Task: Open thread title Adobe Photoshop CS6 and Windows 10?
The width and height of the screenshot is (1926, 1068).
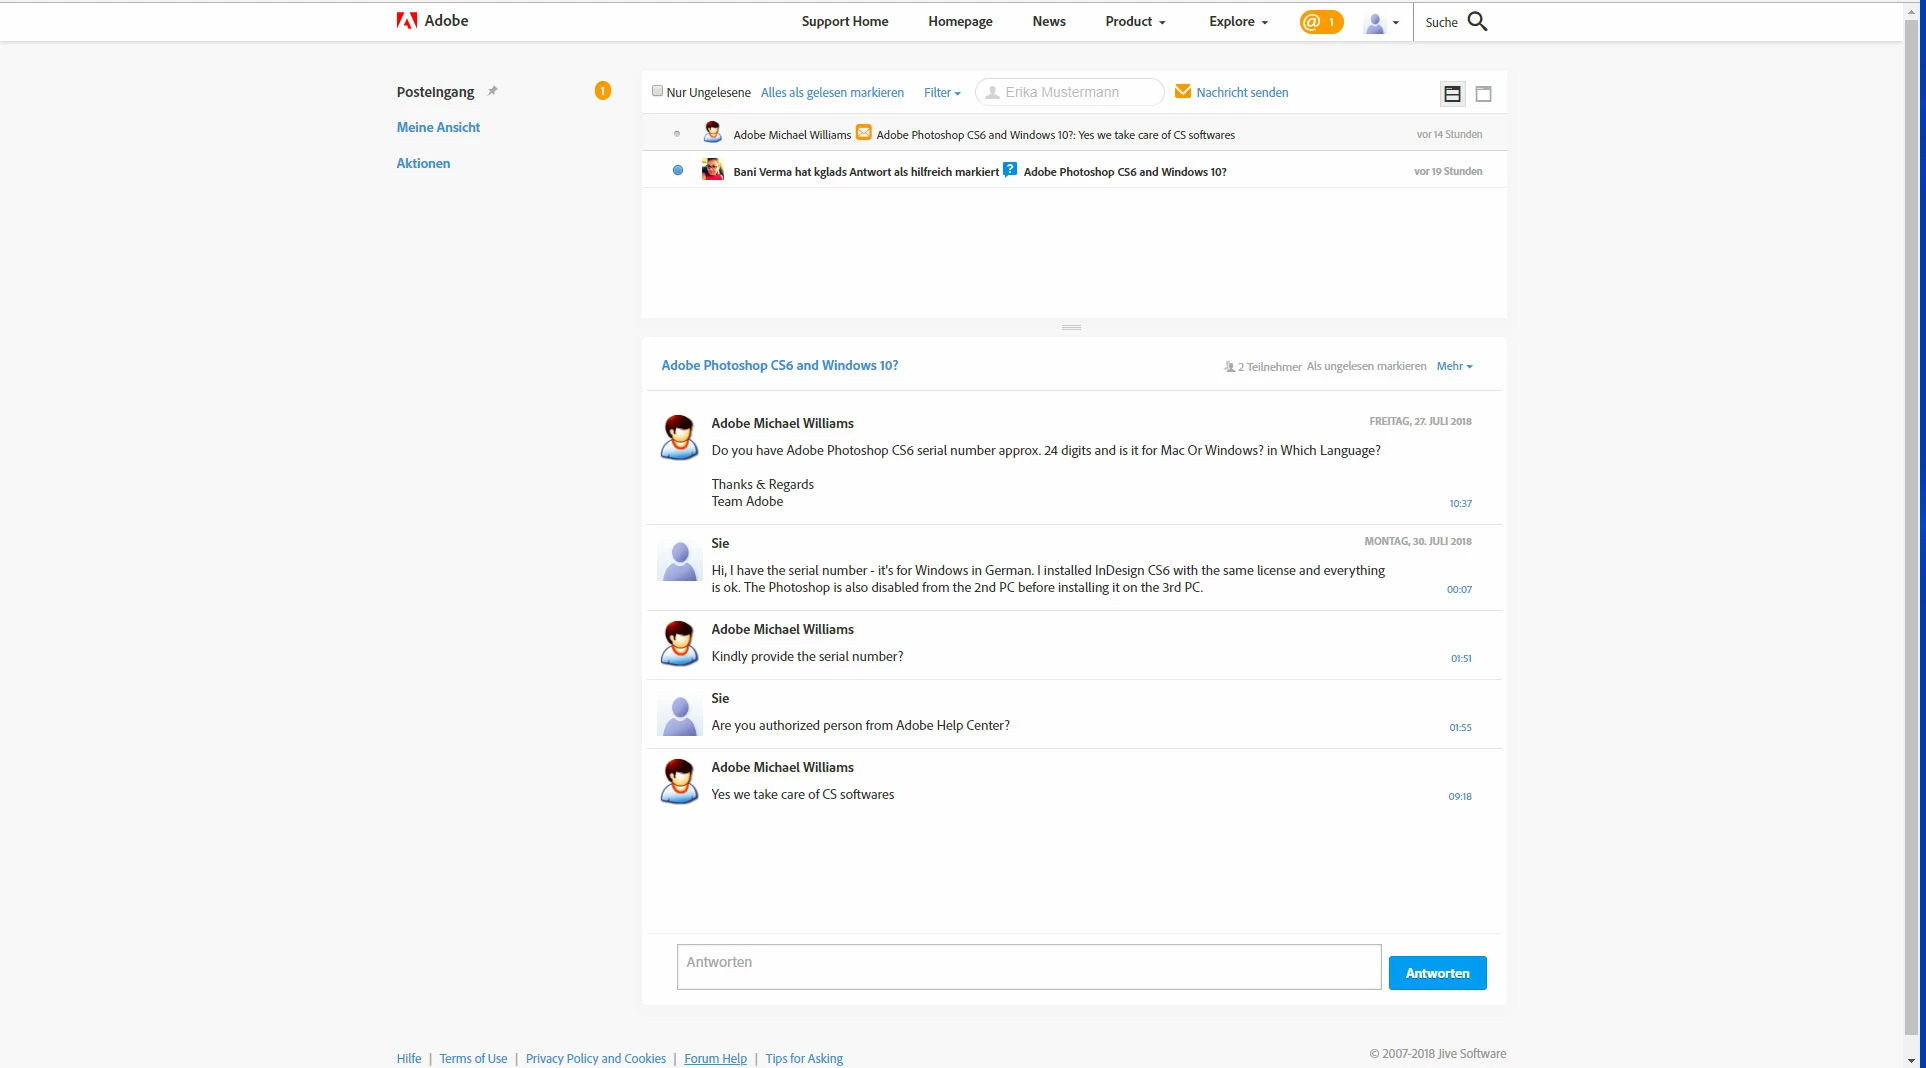Action: (780, 366)
